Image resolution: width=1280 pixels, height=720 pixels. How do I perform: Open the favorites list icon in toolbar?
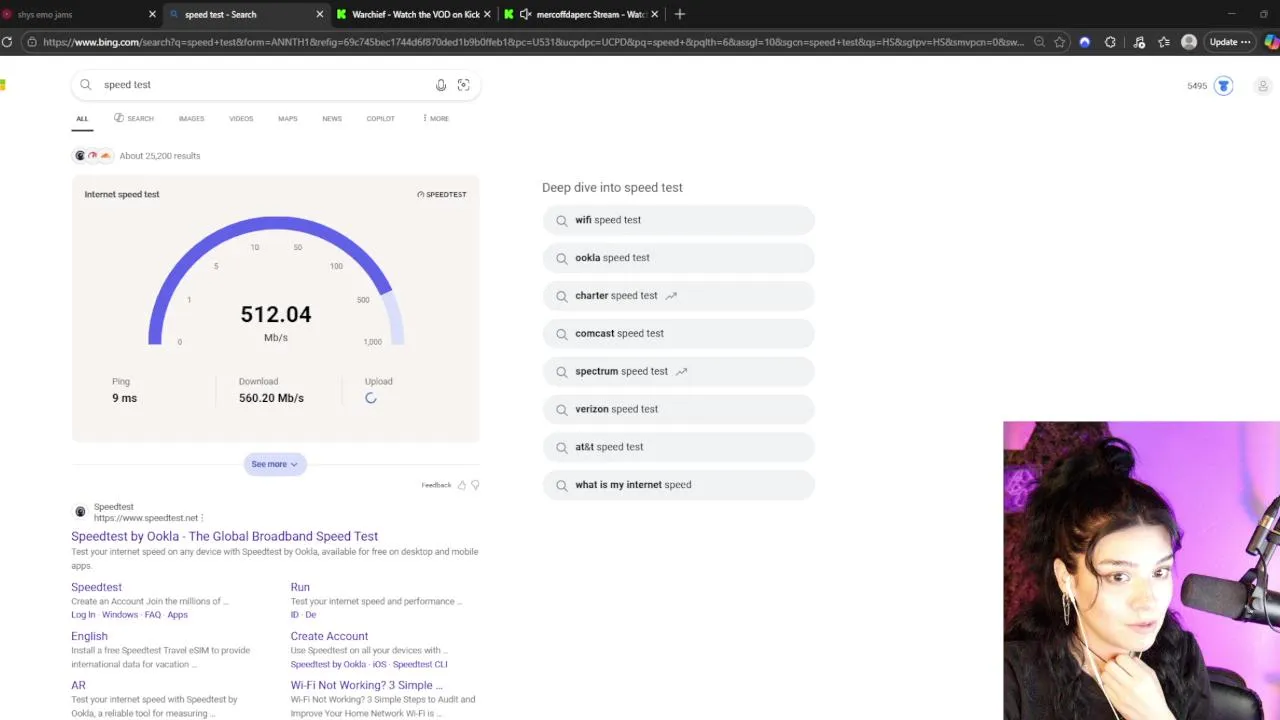tap(1164, 42)
